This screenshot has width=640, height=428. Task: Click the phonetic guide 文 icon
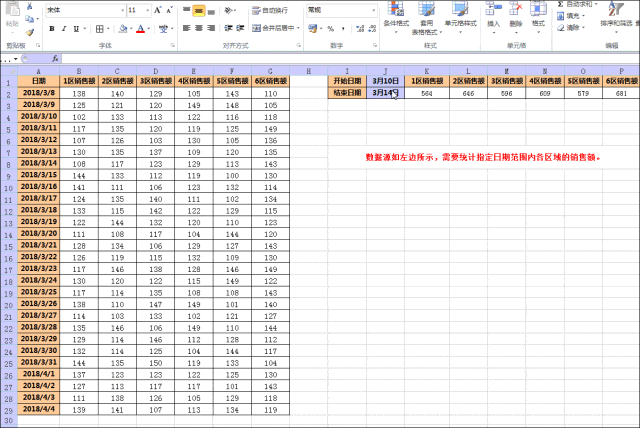pos(163,29)
